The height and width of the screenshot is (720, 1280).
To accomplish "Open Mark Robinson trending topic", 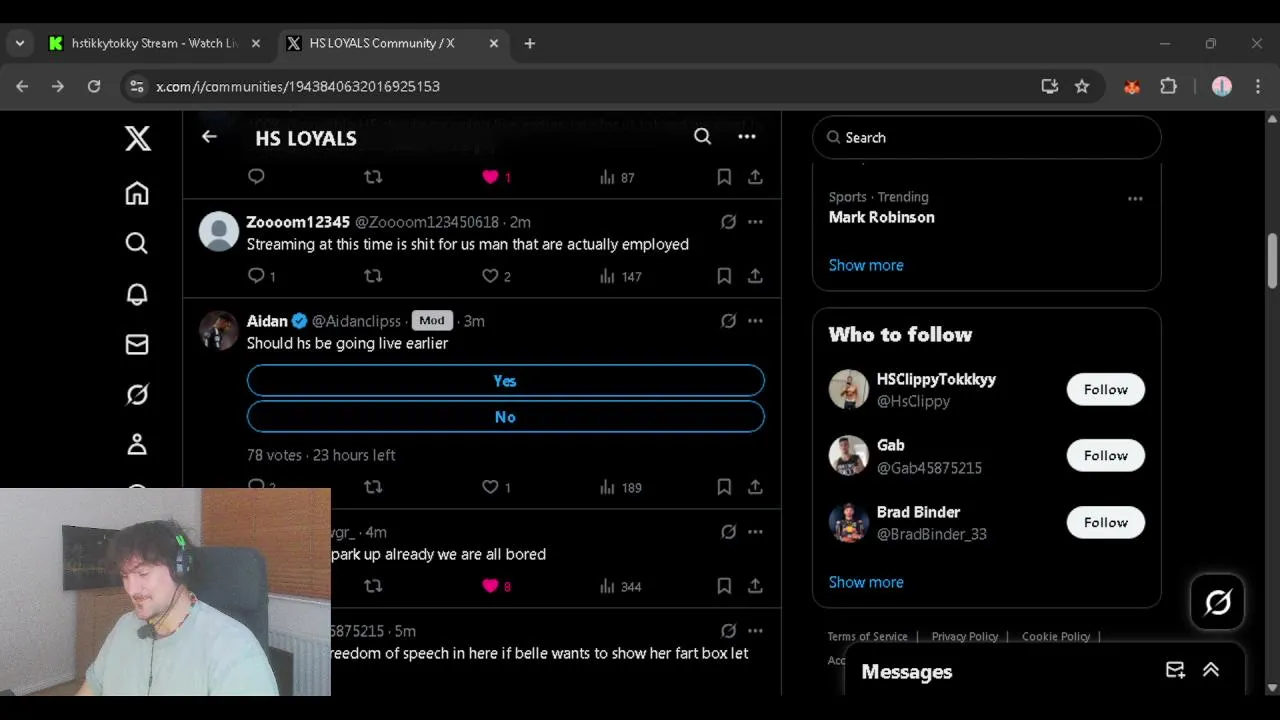I will 882,217.
